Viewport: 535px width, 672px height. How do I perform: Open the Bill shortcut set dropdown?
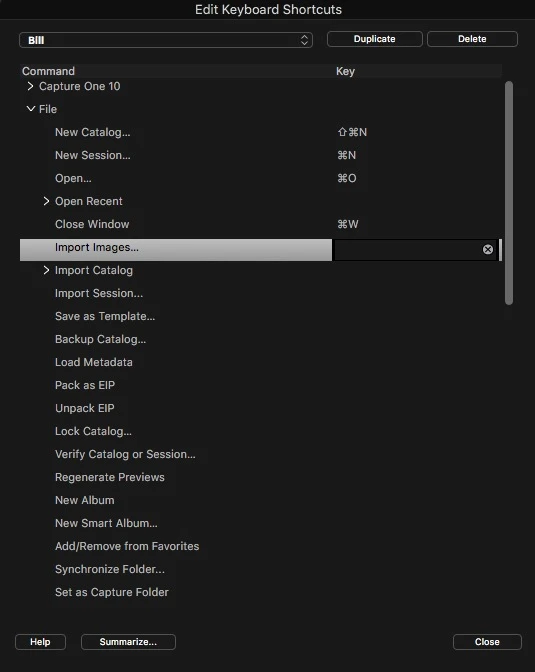166,40
